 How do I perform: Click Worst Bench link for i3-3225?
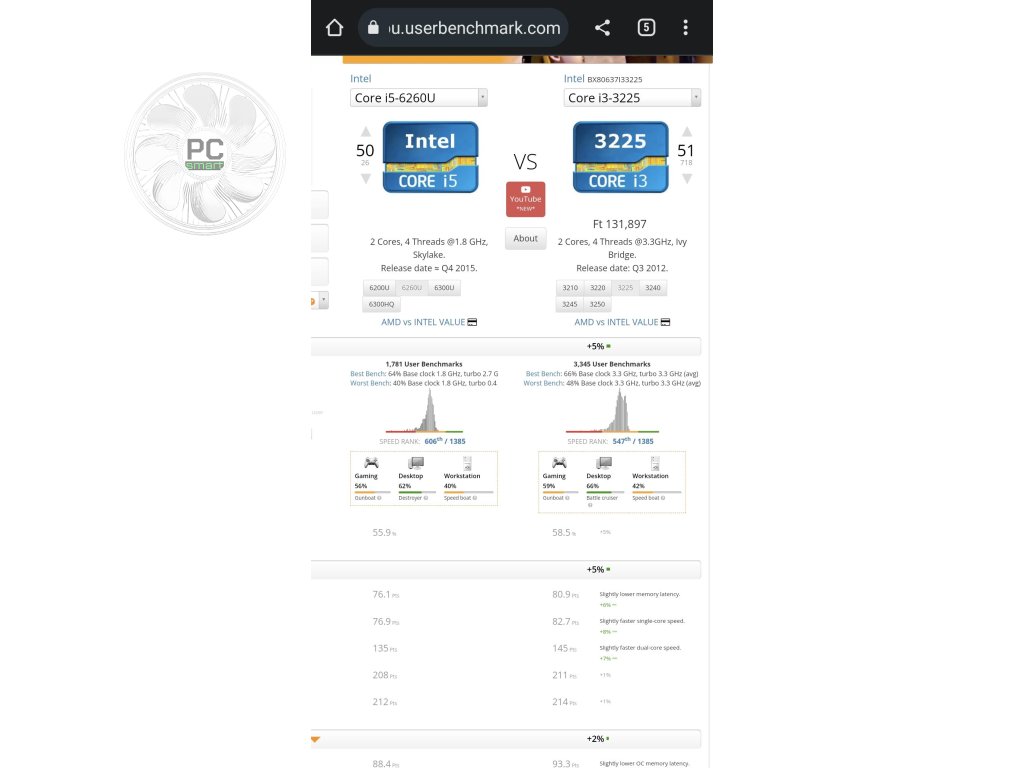[543, 383]
